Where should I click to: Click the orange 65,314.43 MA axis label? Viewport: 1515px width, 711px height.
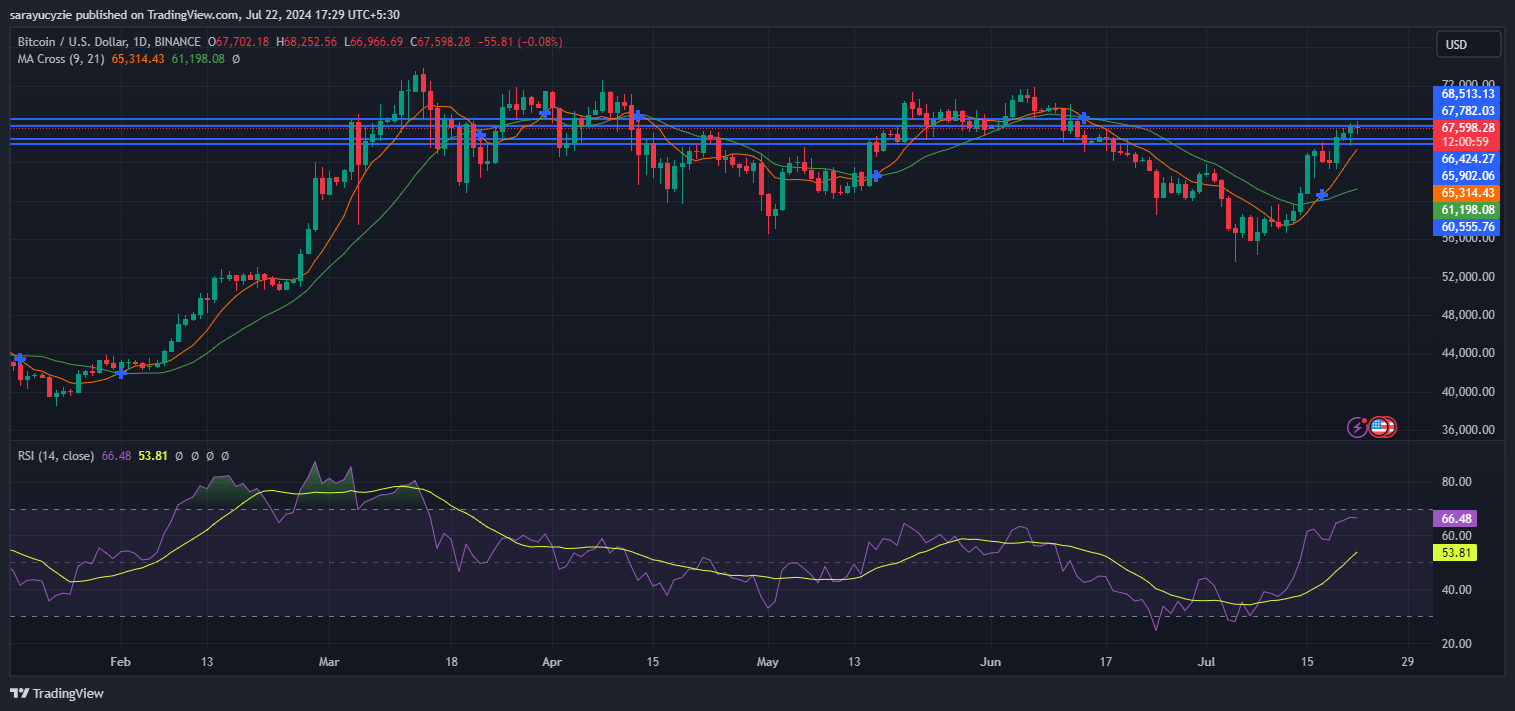1467,192
